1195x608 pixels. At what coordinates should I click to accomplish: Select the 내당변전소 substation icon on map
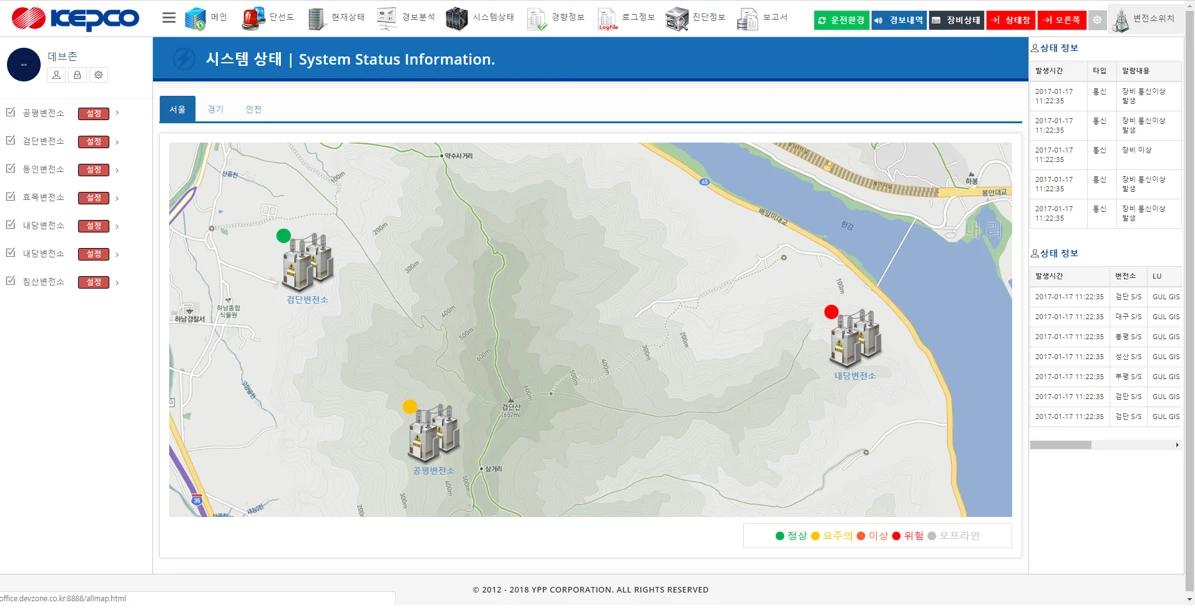(854, 338)
